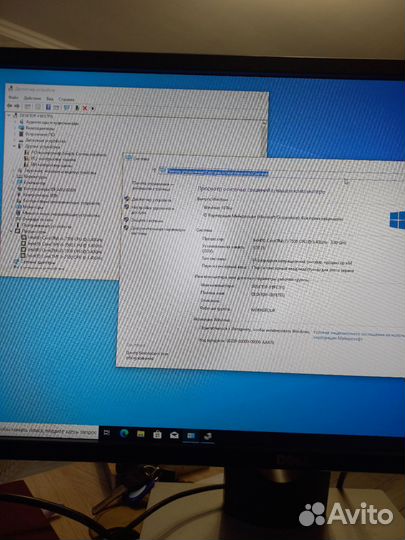Open the Справка menu in Device Manager
405x540 pixels.
click(66, 100)
